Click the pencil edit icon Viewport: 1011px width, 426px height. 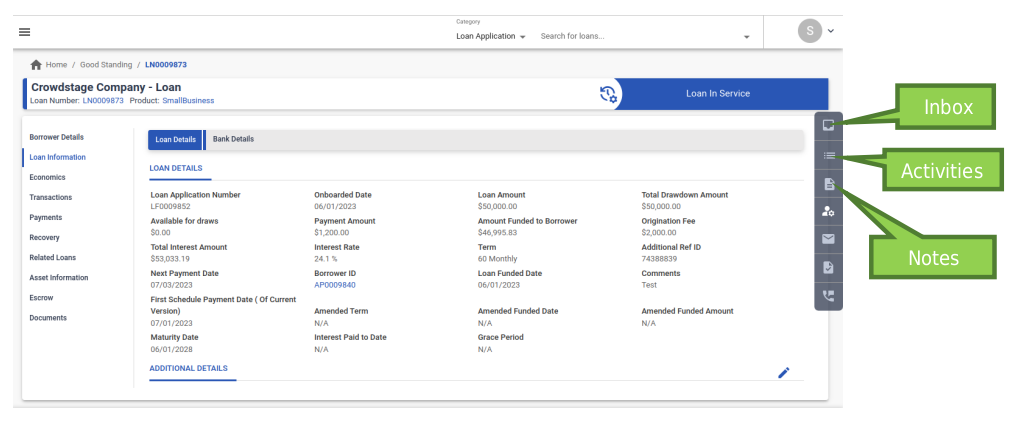tap(784, 372)
